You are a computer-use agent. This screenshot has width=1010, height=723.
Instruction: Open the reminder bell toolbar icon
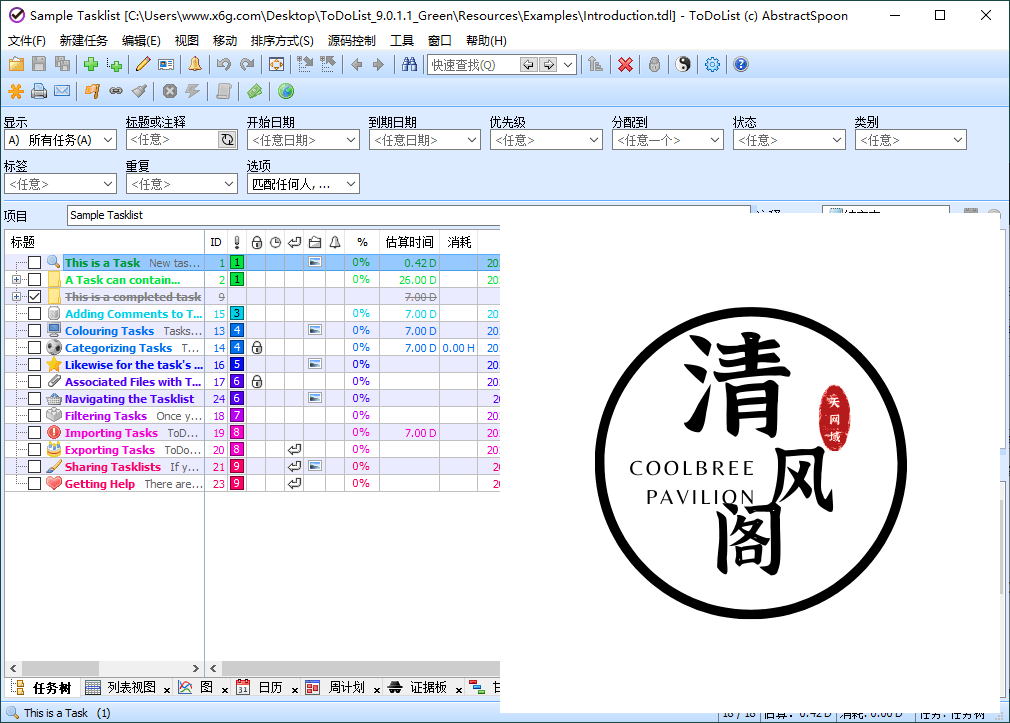(195, 64)
